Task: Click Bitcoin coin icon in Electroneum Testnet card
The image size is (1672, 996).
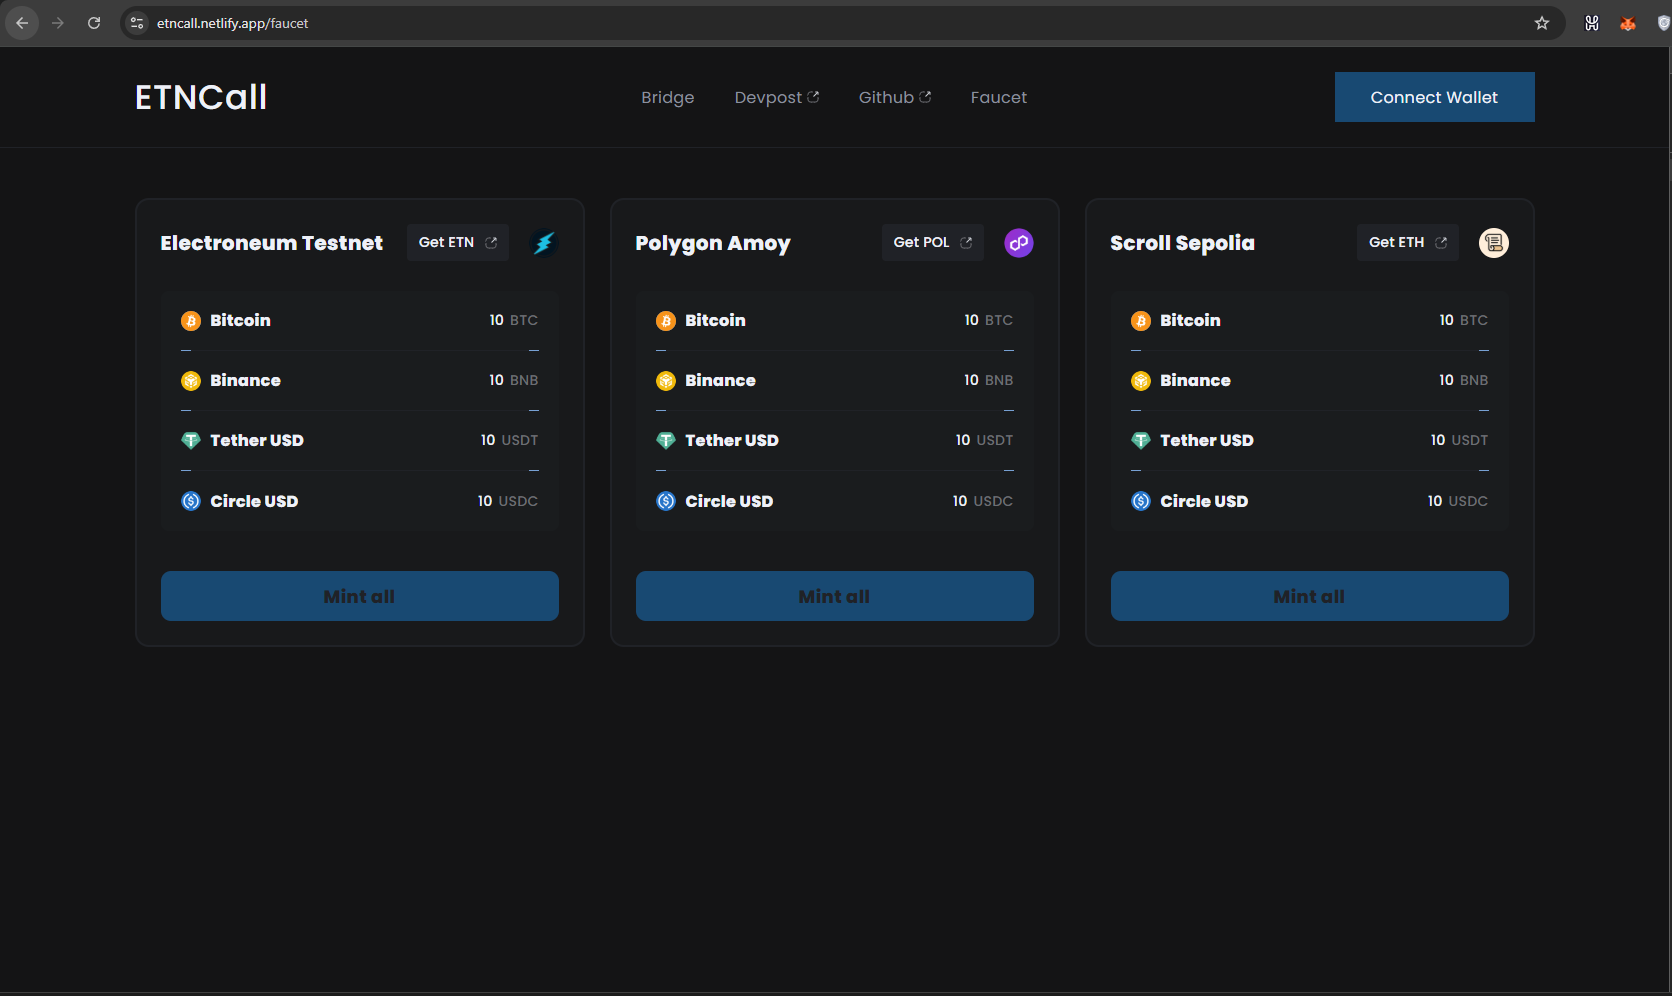Action: tap(191, 321)
